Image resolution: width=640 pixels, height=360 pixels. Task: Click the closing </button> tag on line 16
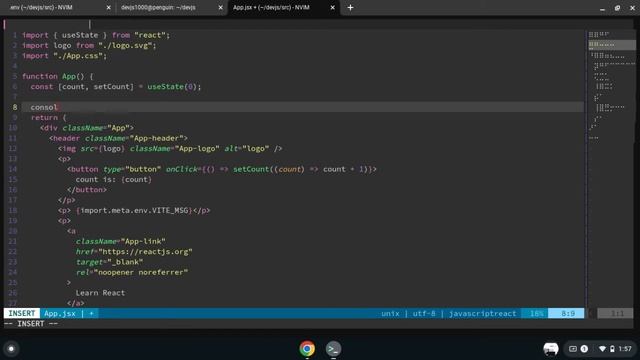point(87,190)
